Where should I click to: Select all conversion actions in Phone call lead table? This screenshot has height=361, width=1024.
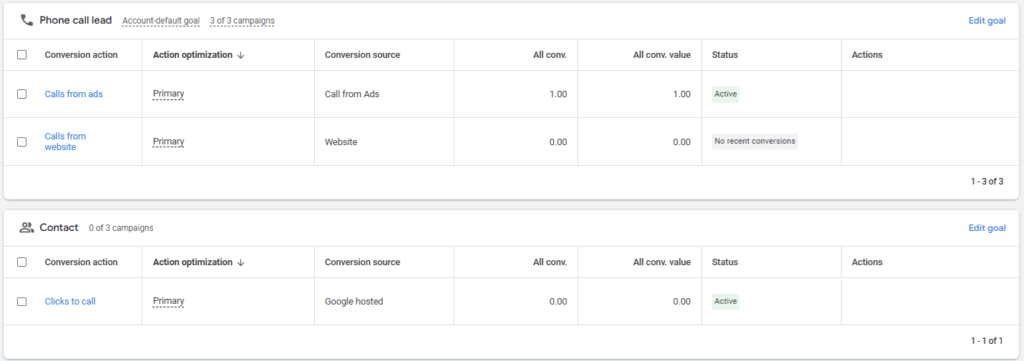22,55
